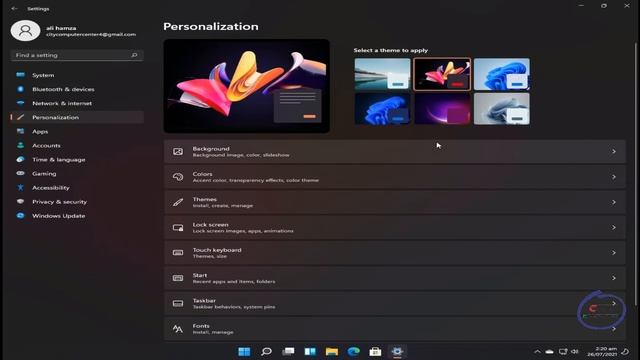Image resolution: width=640 pixels, height=360 pixels.
Task: Apply the dark blue bloom theme
Action: tap(382, 109)
